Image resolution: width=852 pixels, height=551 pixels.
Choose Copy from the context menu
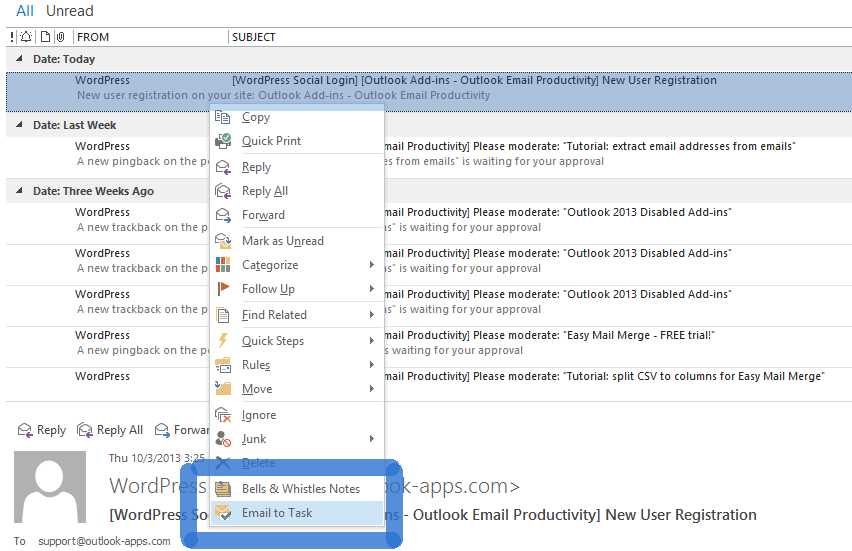click(x=297, y=117)
